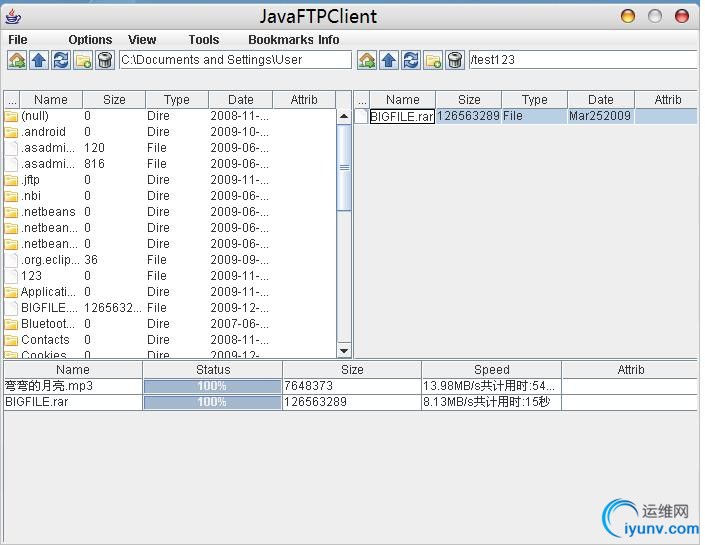Screen dimensions: 705x545
Task: Sort remote list by Size header
Action: (x=469, y=99)
